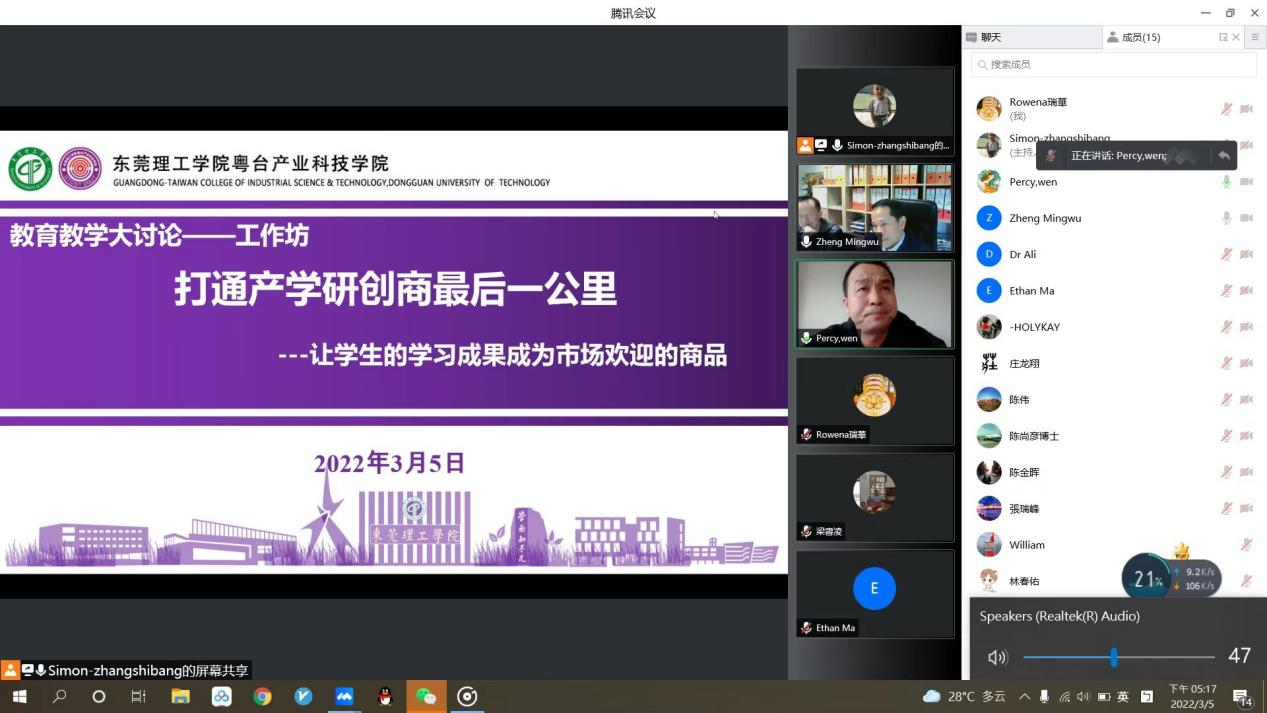Click the speaker mute icon beside volume slider

pyautogui.click(x=997, y=657)
